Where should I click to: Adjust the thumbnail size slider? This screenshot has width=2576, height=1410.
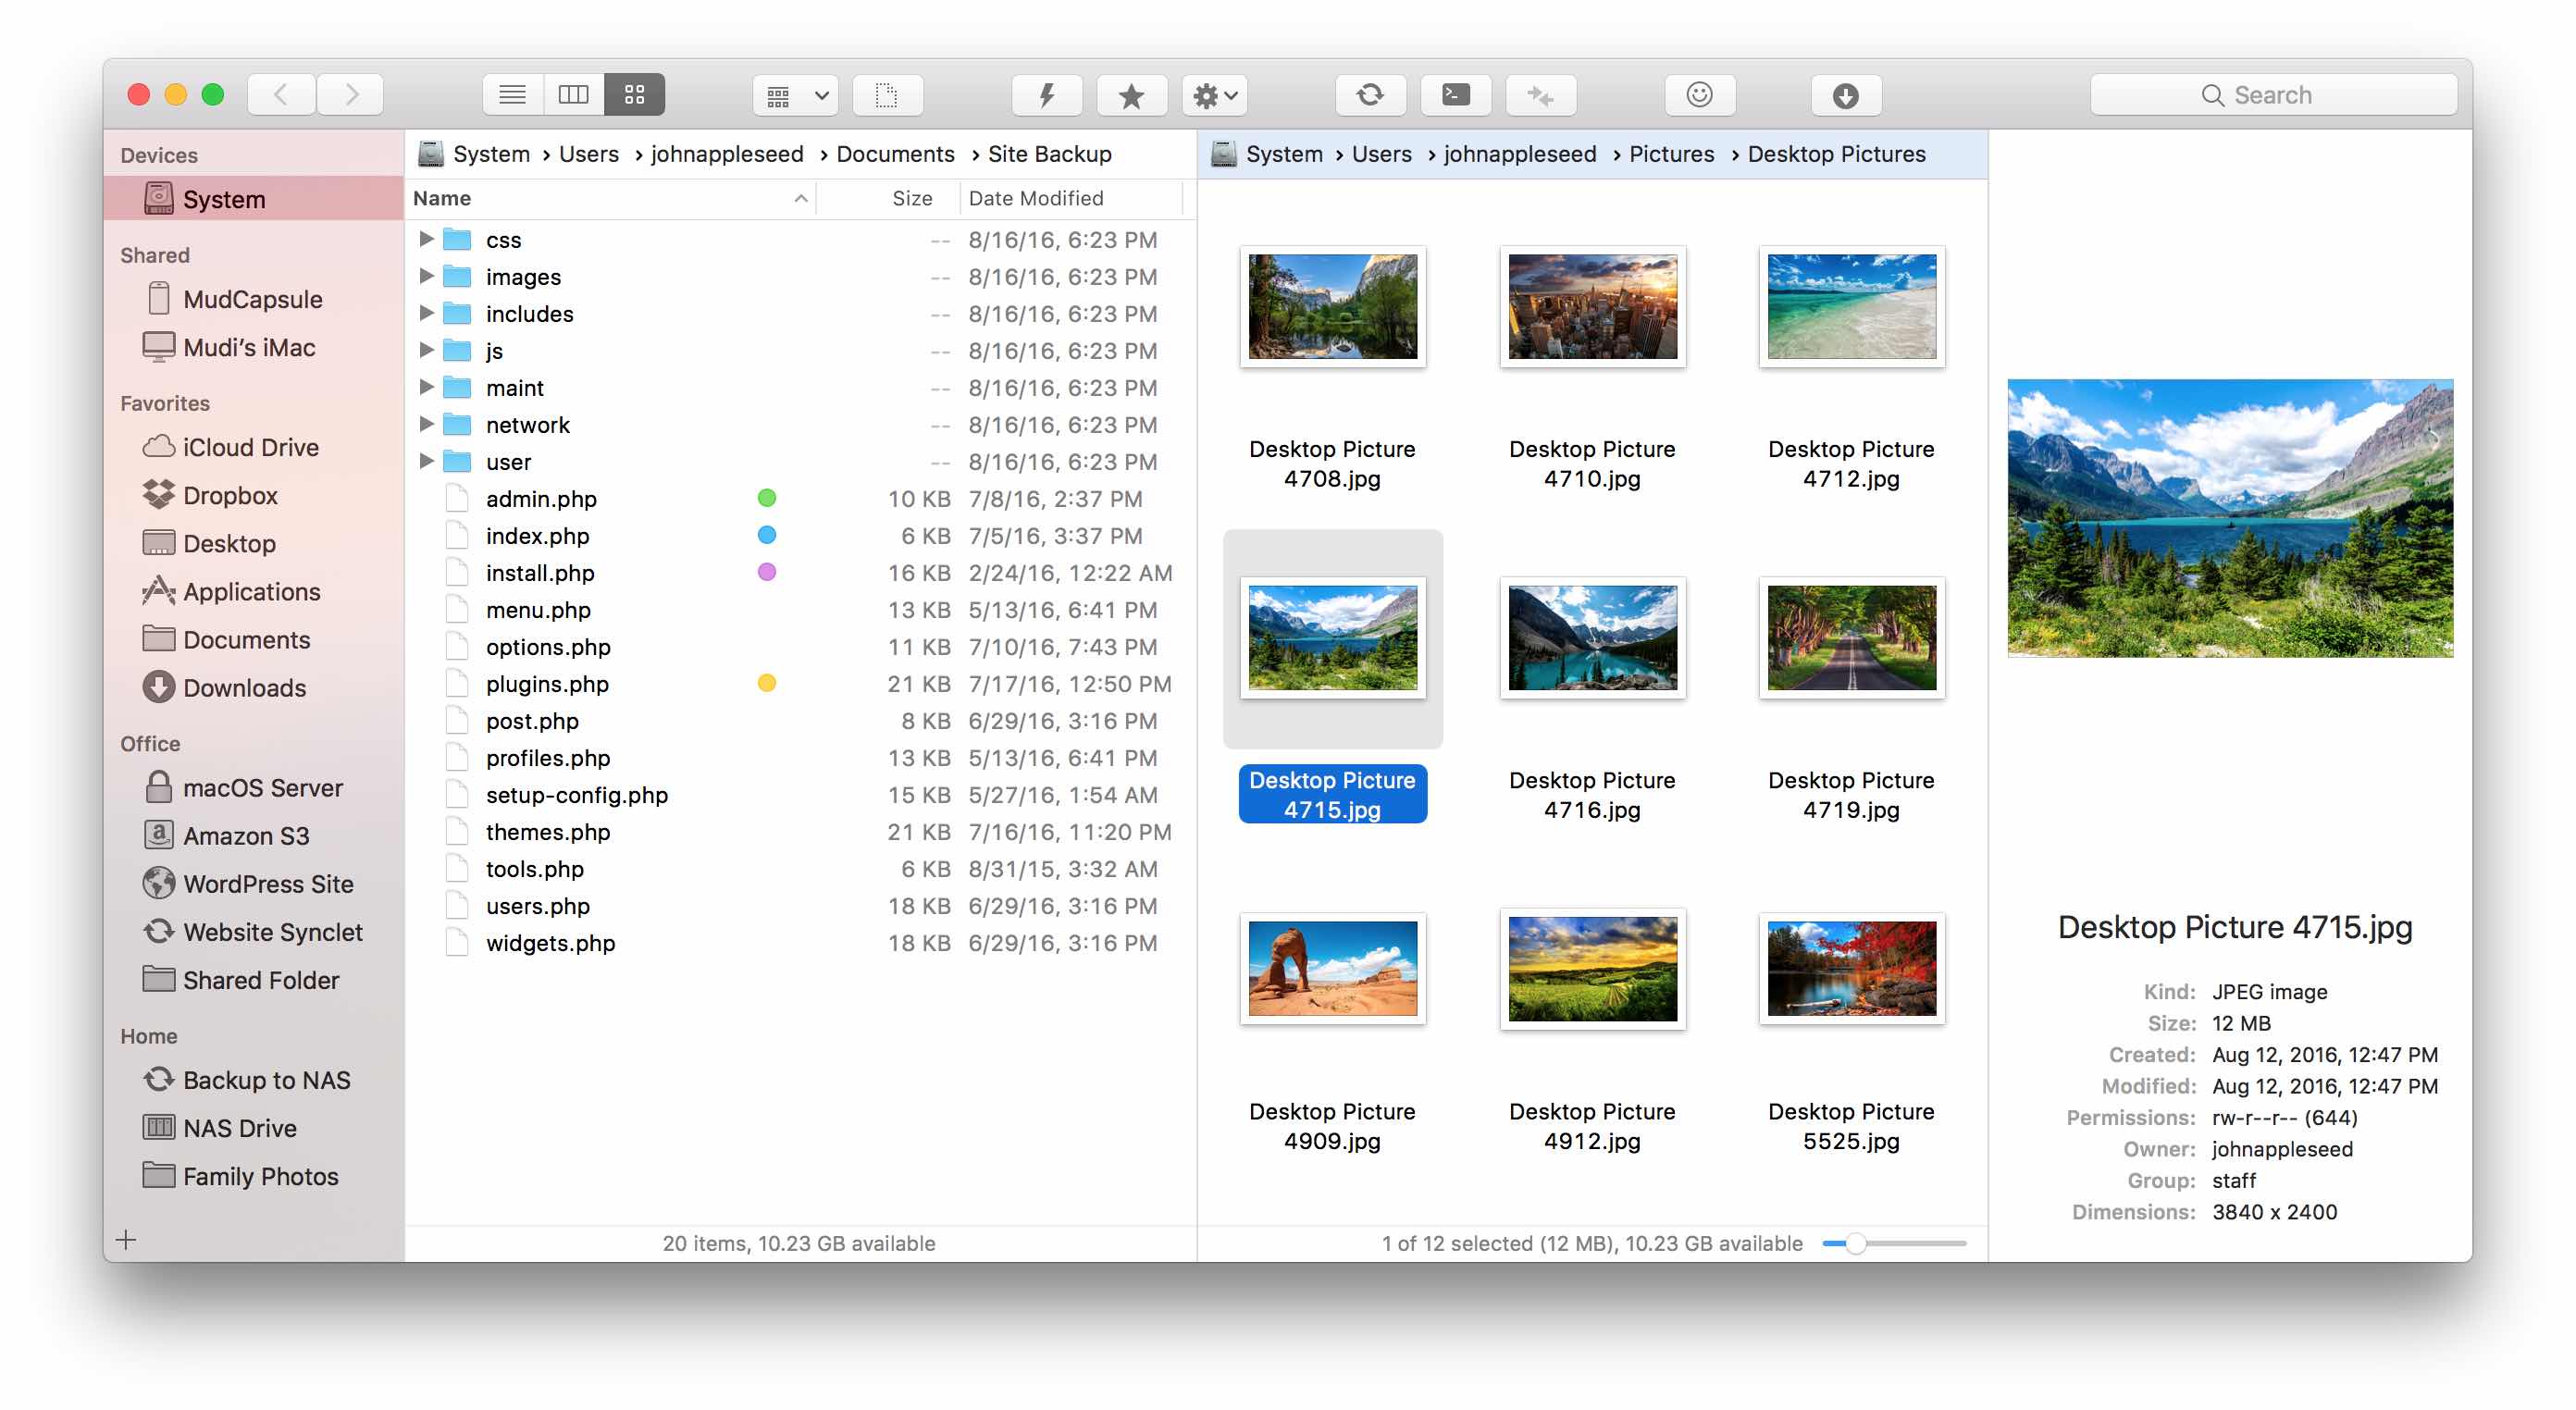click(1855, 1243)
